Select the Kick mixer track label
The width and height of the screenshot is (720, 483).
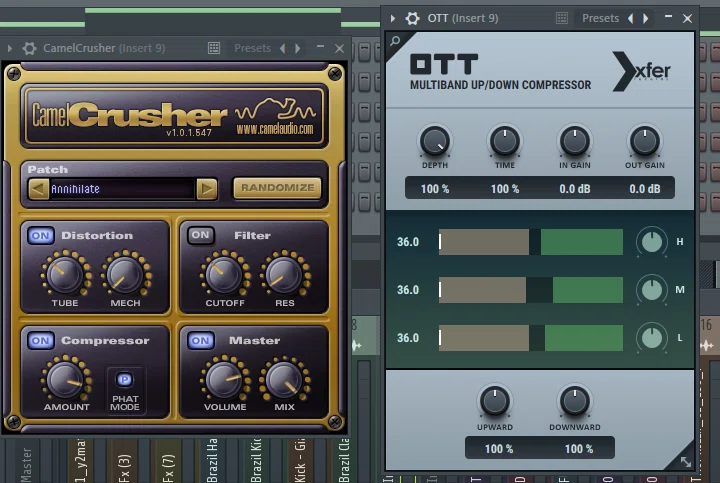pos(299,461)
